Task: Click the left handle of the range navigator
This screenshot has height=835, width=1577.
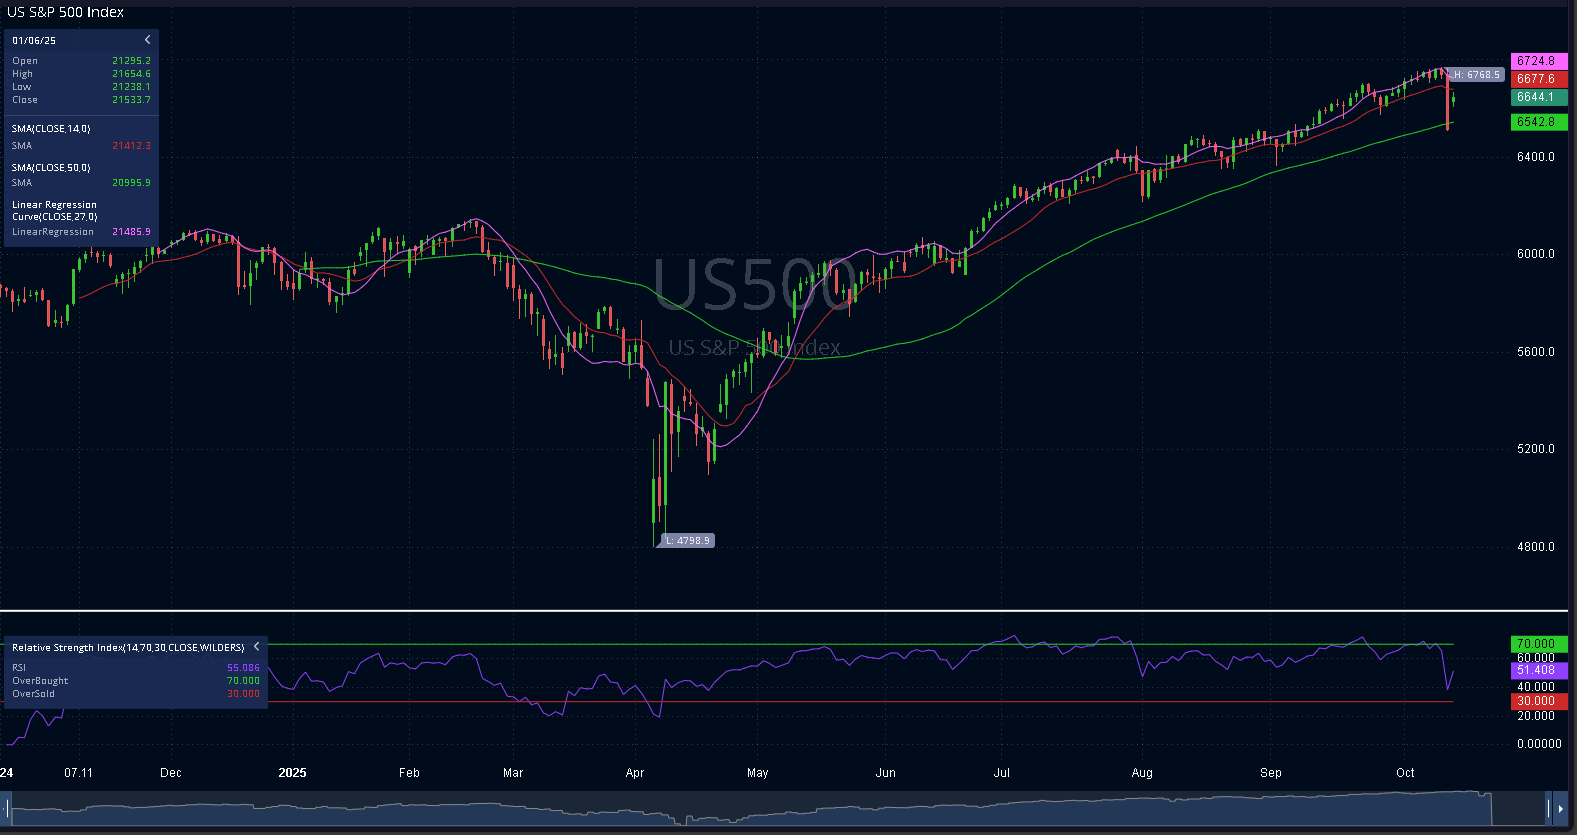Action: pos(7,808)
